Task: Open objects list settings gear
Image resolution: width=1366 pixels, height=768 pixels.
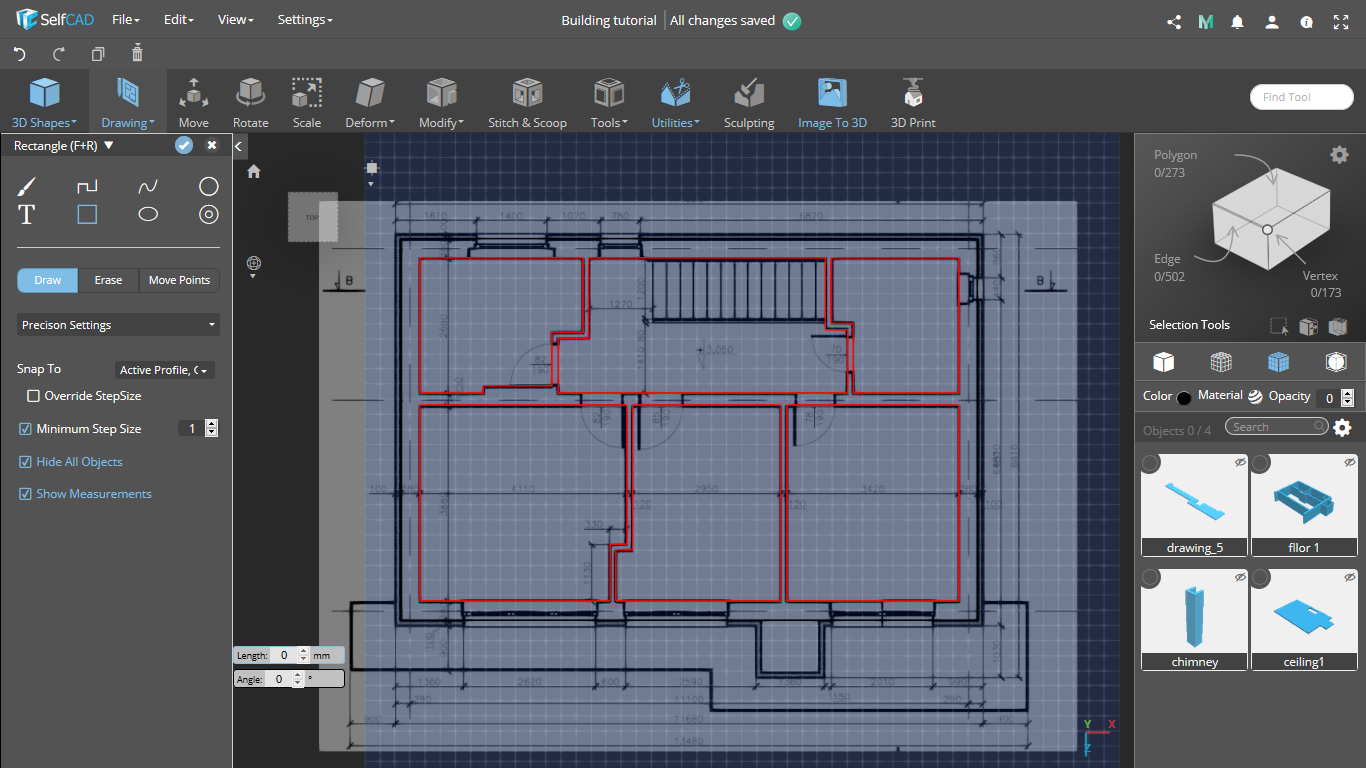Action: (x=1342, y=428)
